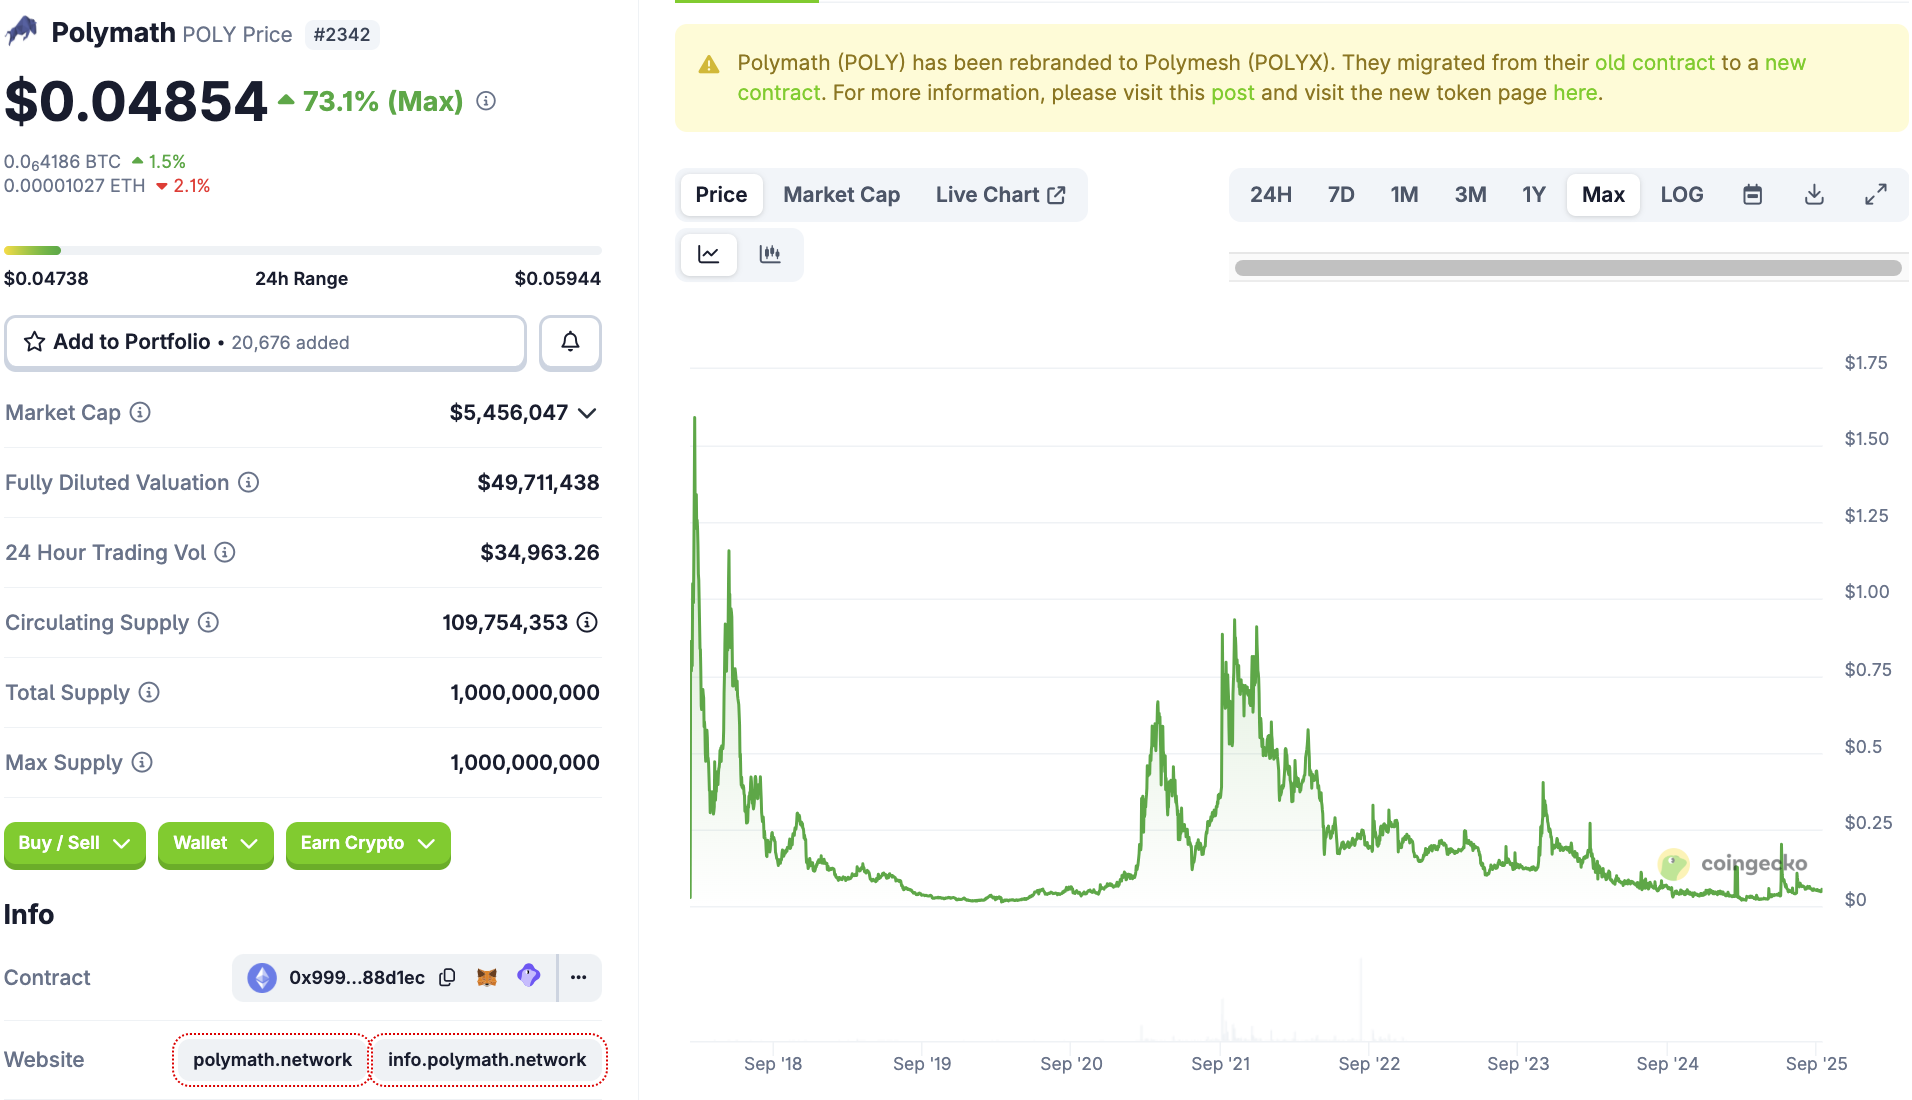The width and height of the screenshot is (1912, 1100).
Task: Open the rebrand post link
Action: pos(1232,93)
